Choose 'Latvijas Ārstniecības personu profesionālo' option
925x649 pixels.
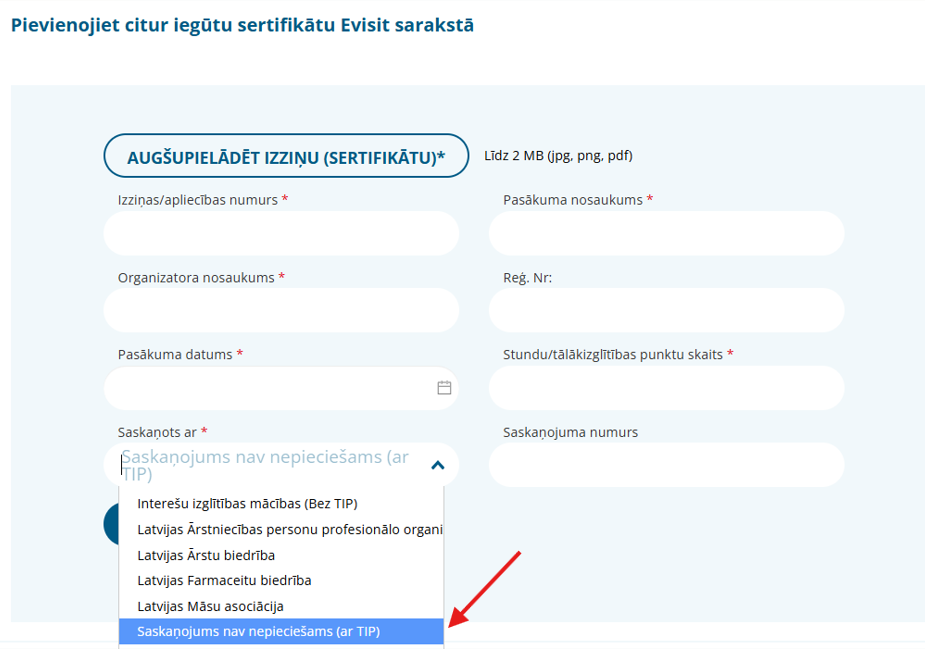point(289,529)
